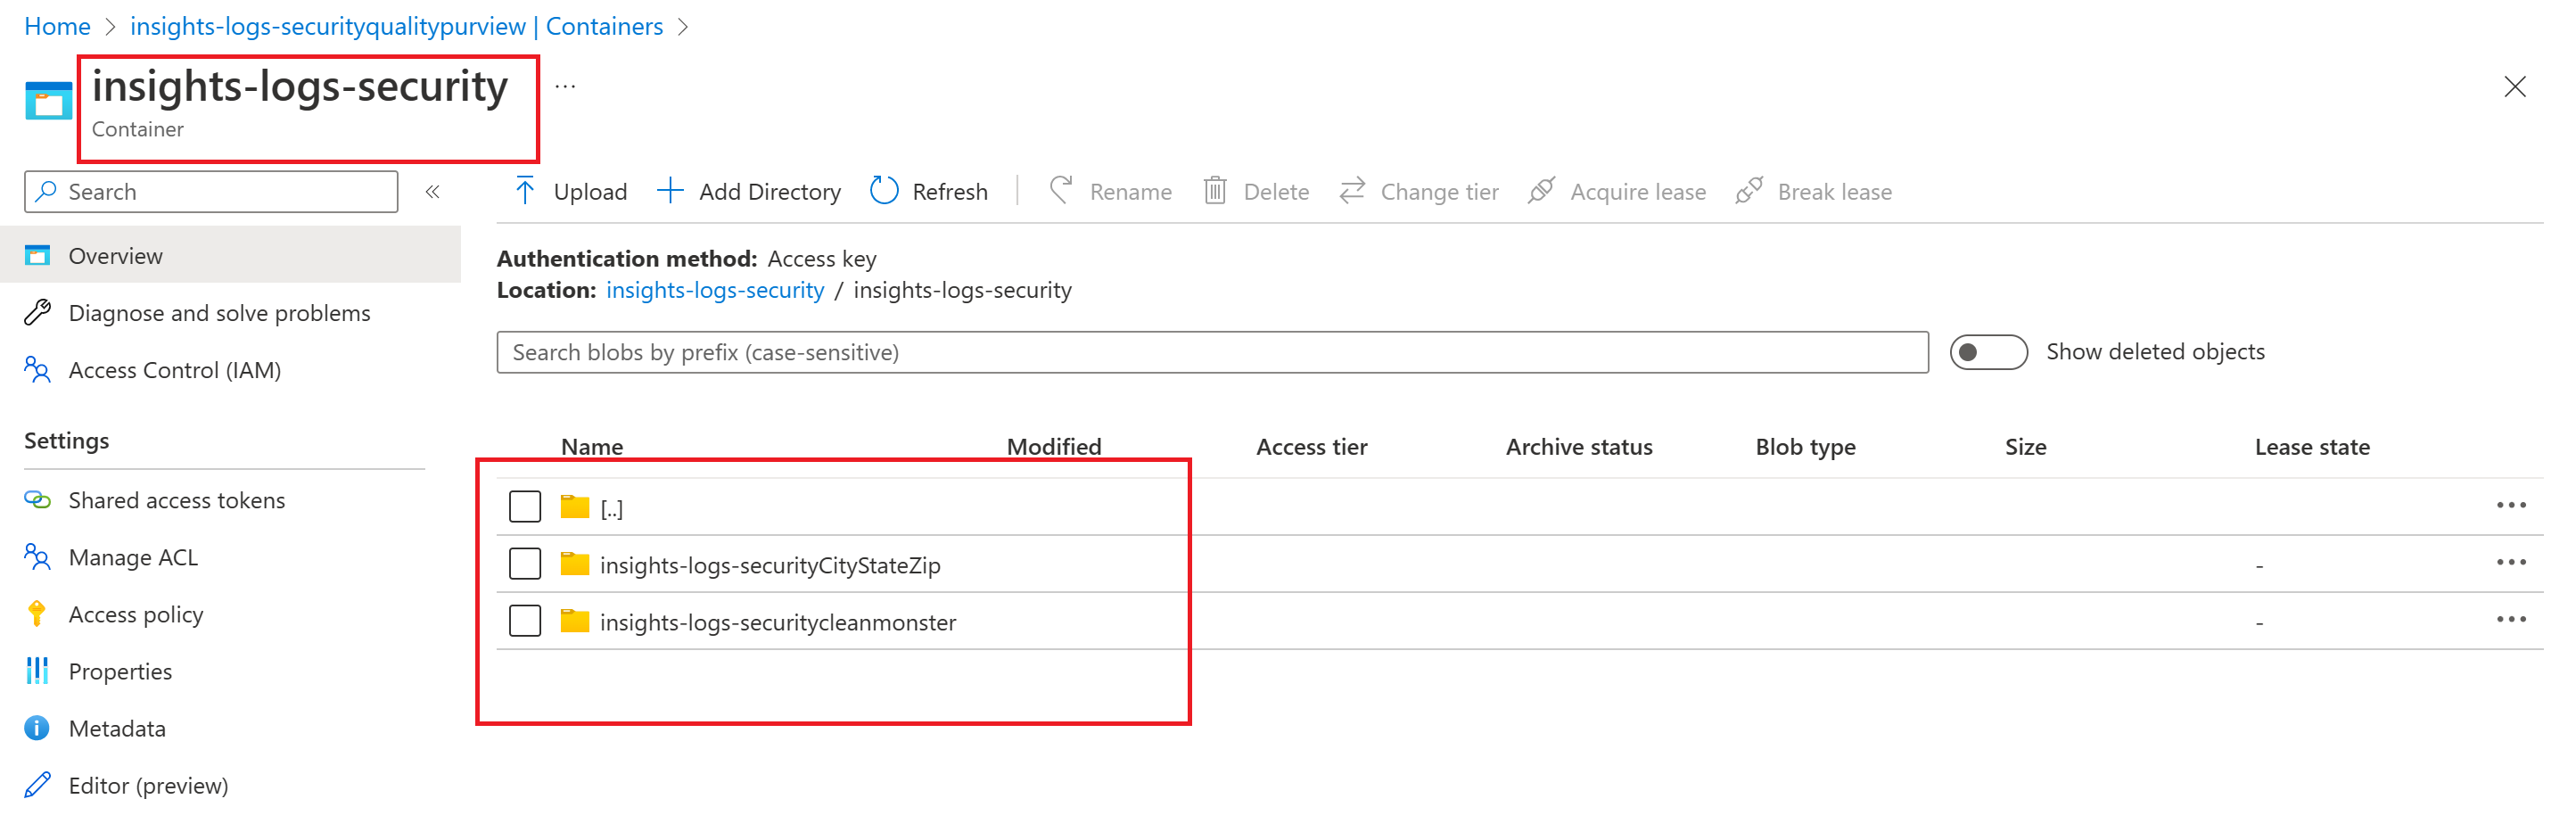Sort by the Name column header

(592, 446)
